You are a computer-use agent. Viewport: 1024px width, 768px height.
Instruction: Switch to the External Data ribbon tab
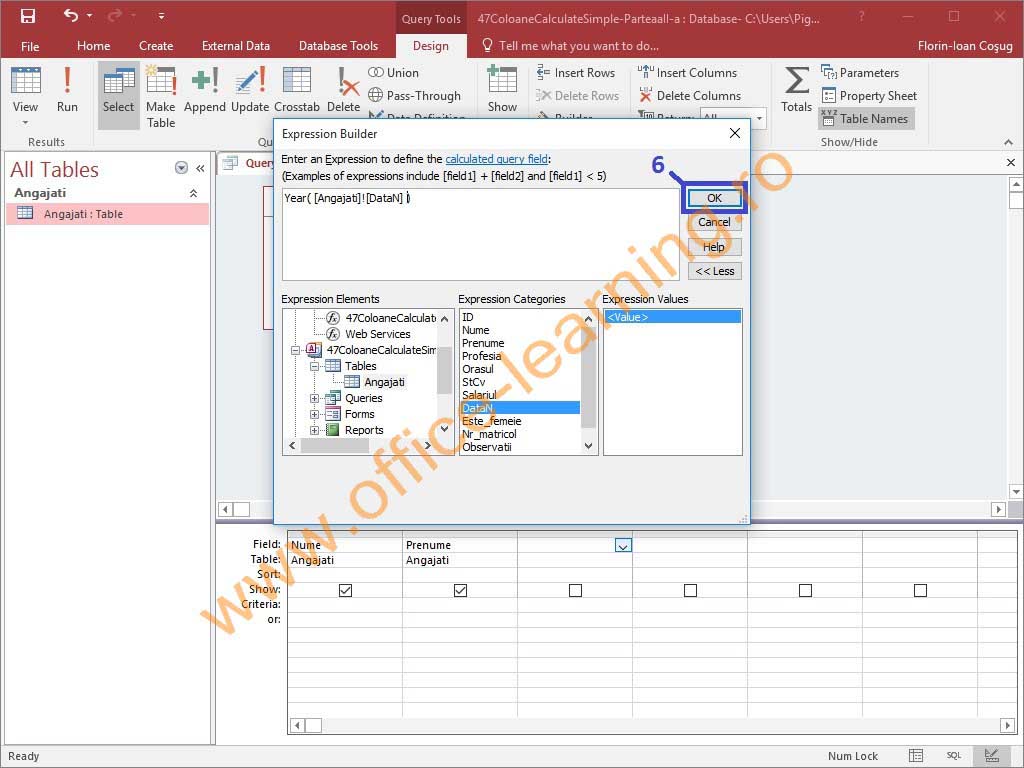236,46
